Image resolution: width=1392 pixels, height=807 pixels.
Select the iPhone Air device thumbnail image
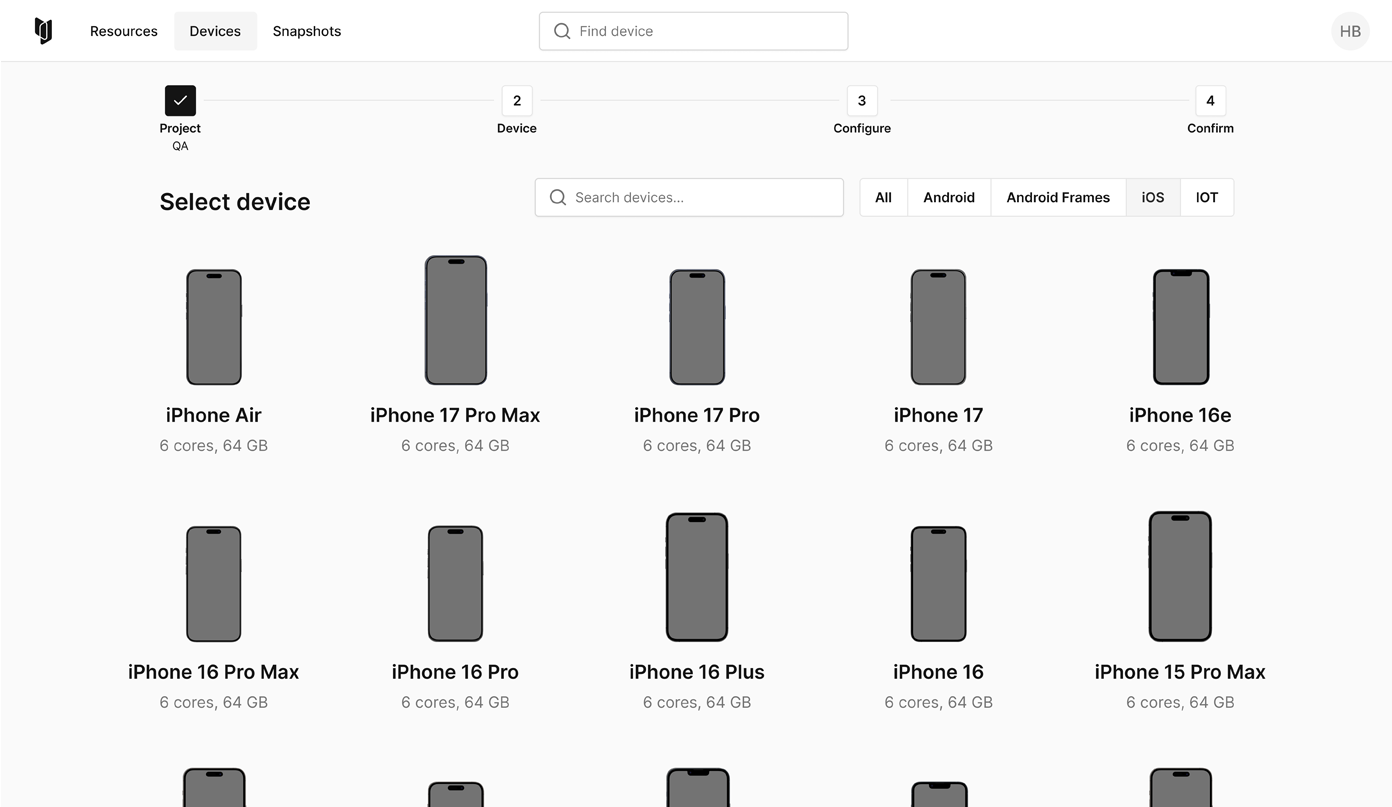pos(213,326)
